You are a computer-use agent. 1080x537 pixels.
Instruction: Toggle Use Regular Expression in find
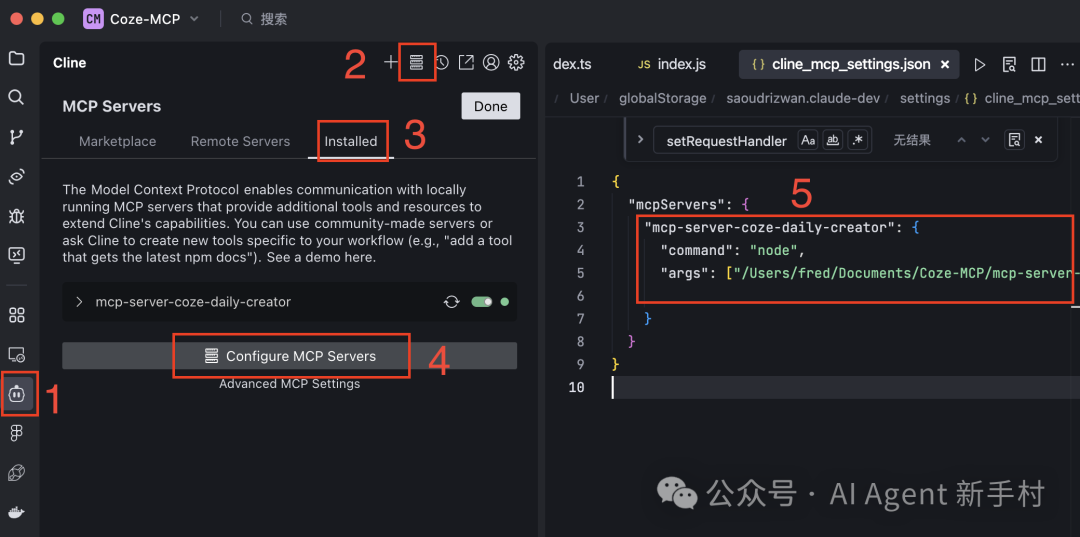click(x=858, y=140)
